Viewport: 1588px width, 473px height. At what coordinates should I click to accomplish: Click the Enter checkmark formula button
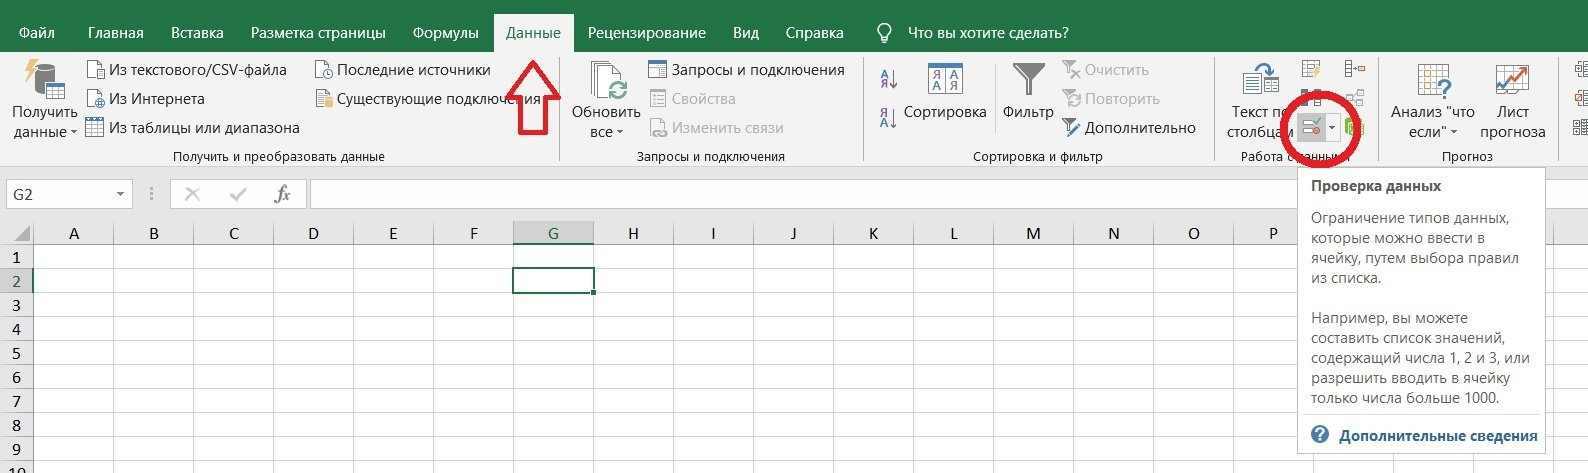[238, 194]
